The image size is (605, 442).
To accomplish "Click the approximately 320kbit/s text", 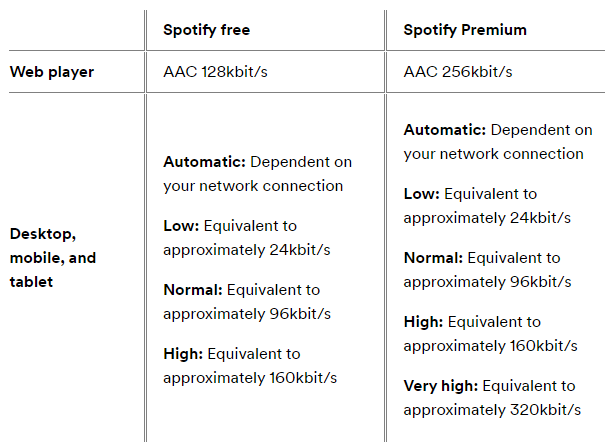I will pyautogui.click(x=491, y=410).
